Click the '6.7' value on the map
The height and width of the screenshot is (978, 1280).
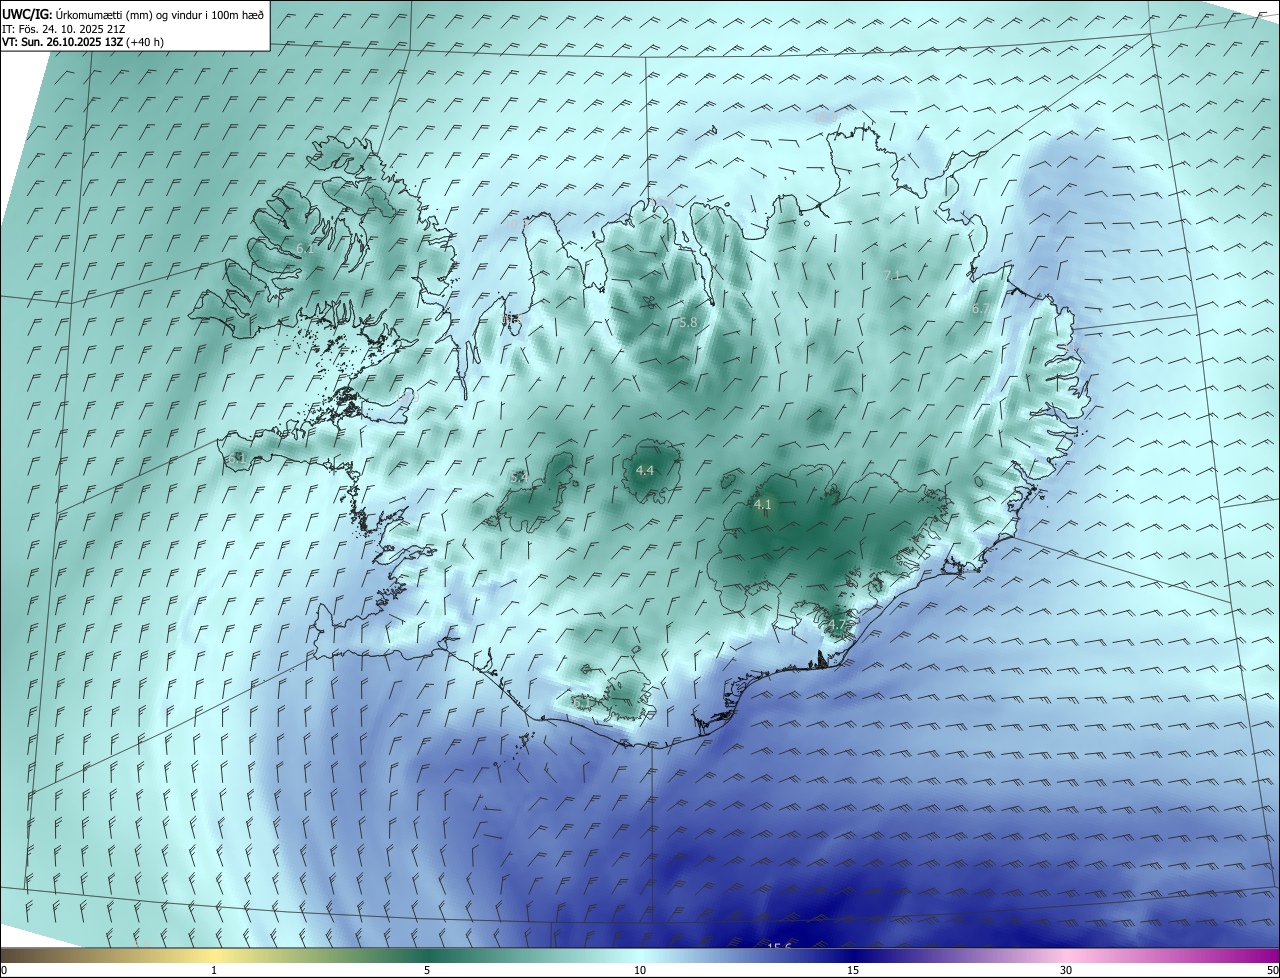coord(980,309)
